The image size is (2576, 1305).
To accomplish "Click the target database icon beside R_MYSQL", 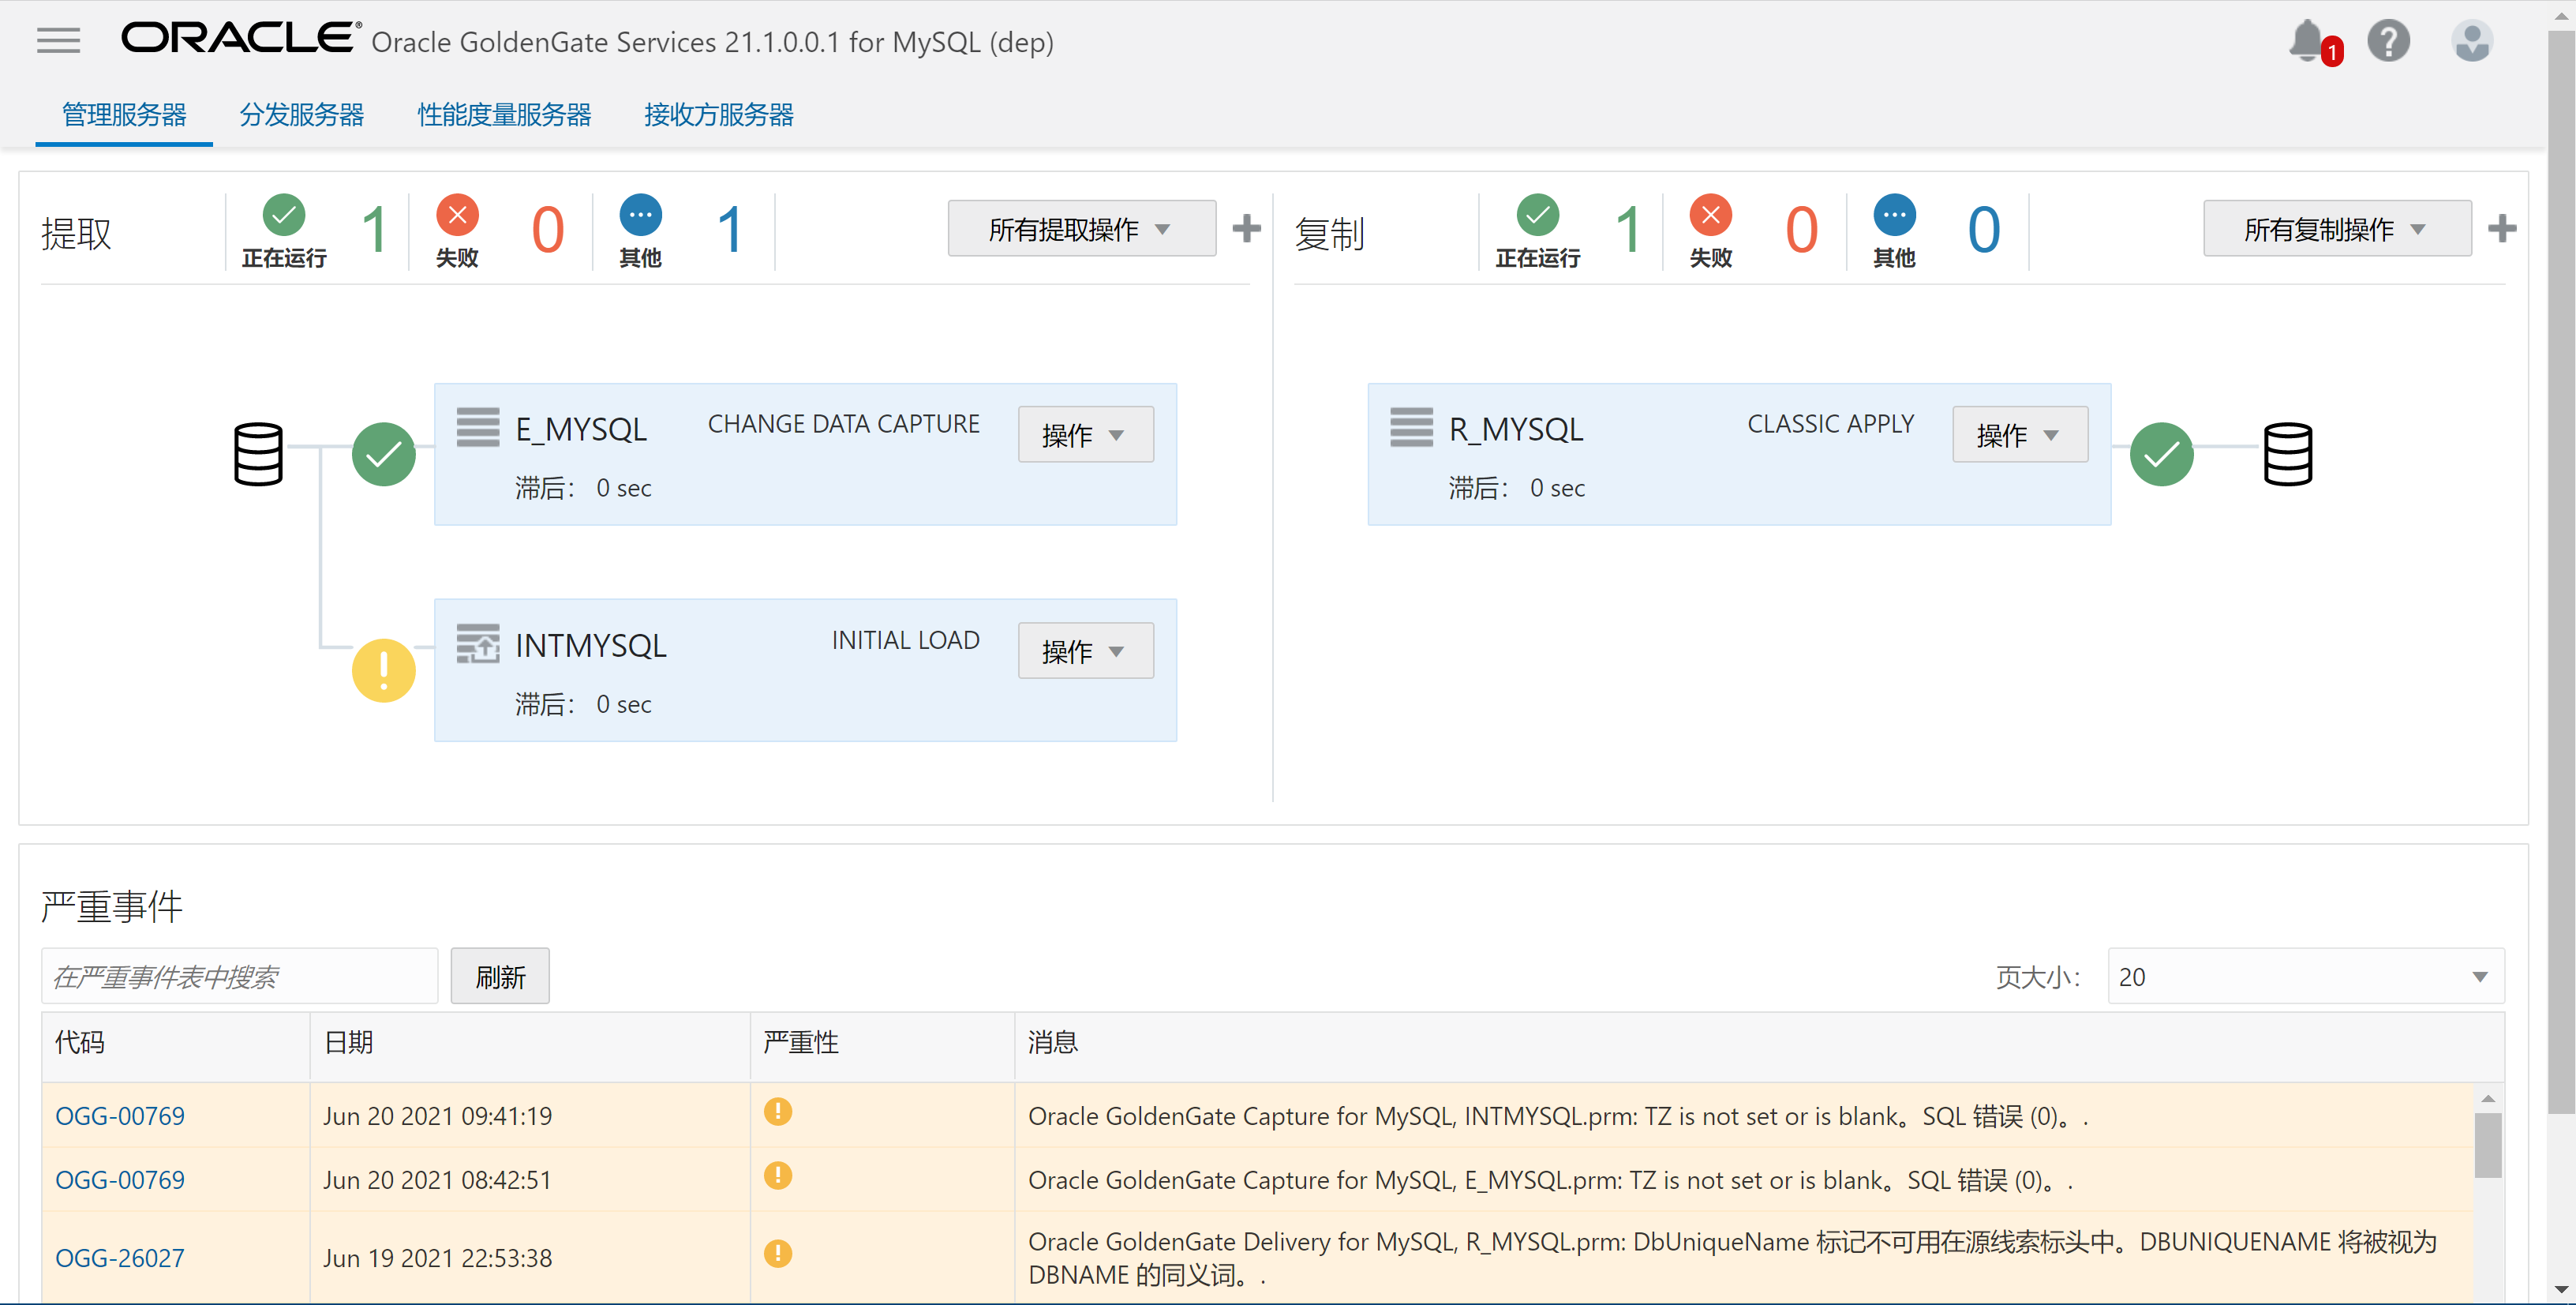I will tap(2287, 454).
